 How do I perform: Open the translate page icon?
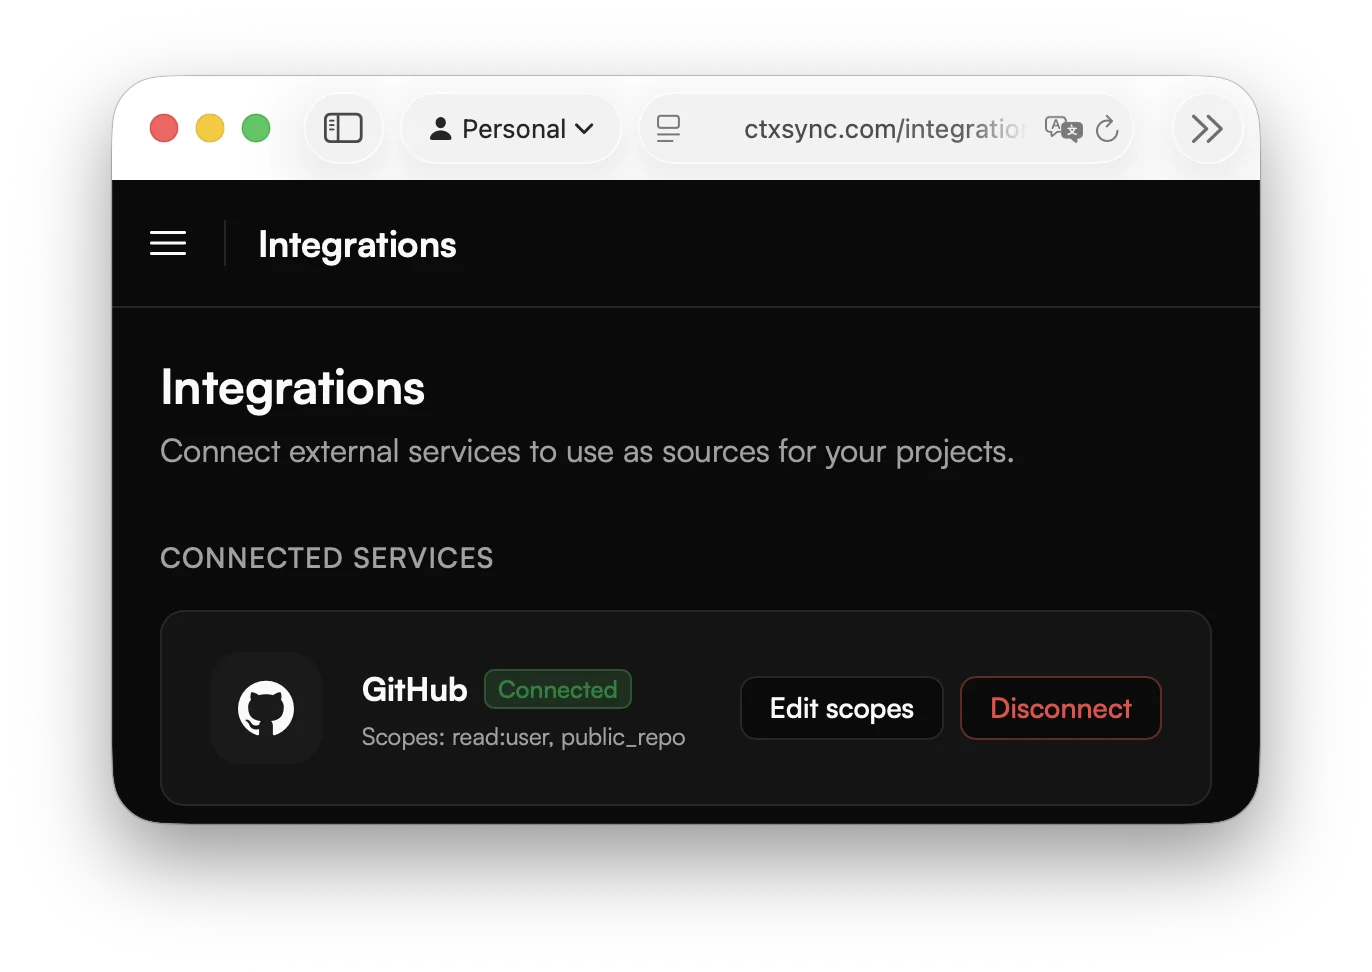tap(1063, 129)
